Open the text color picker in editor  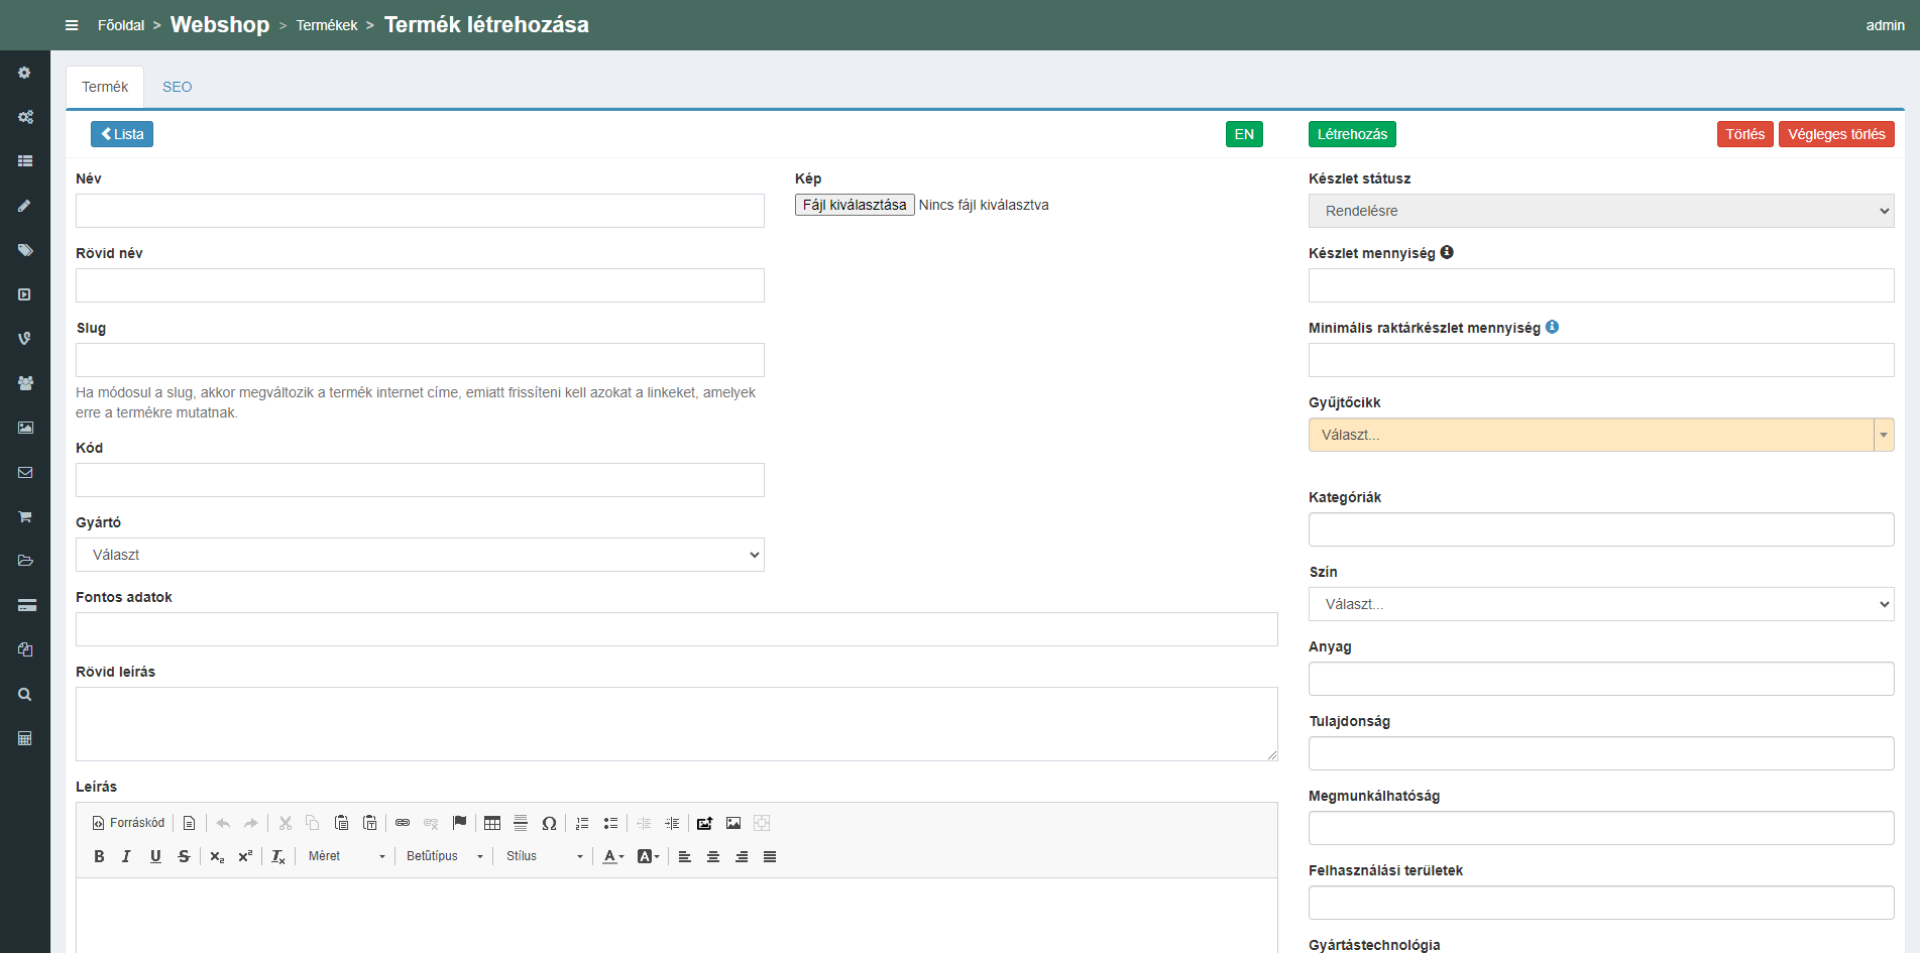point(613,856)
